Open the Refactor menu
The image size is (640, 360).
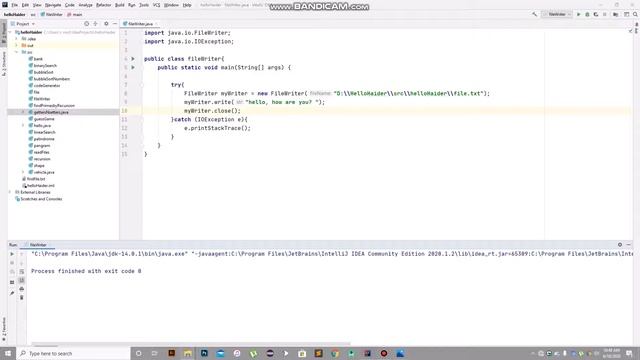(103, 5)
